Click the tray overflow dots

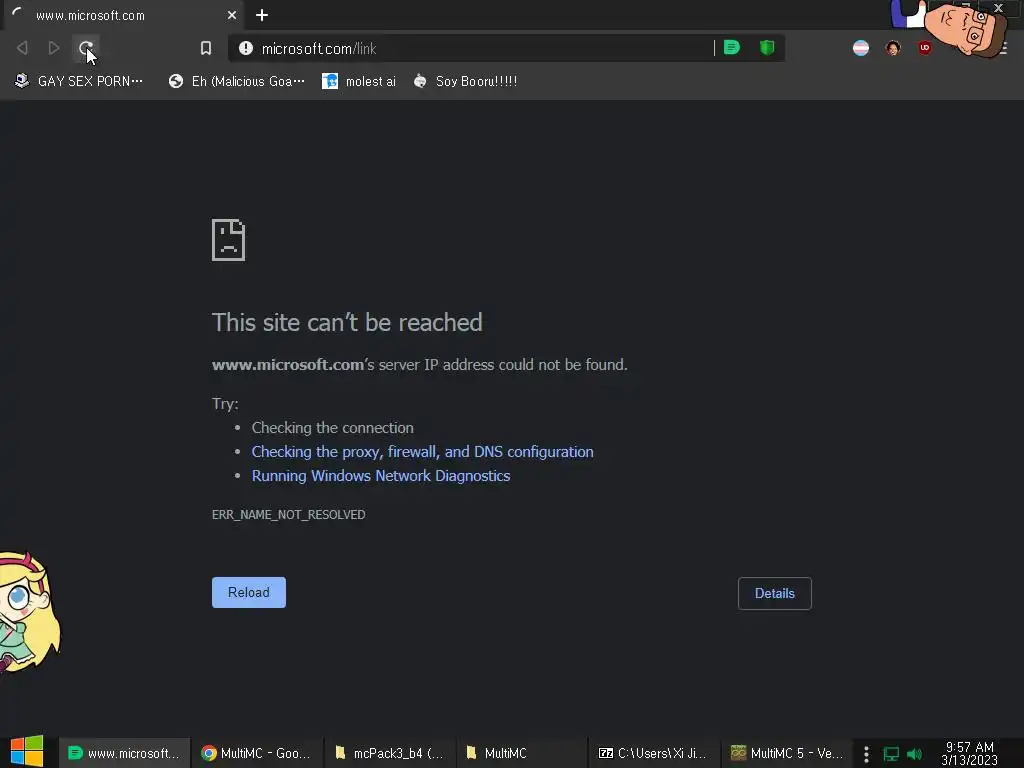click(x=866, y=754)
